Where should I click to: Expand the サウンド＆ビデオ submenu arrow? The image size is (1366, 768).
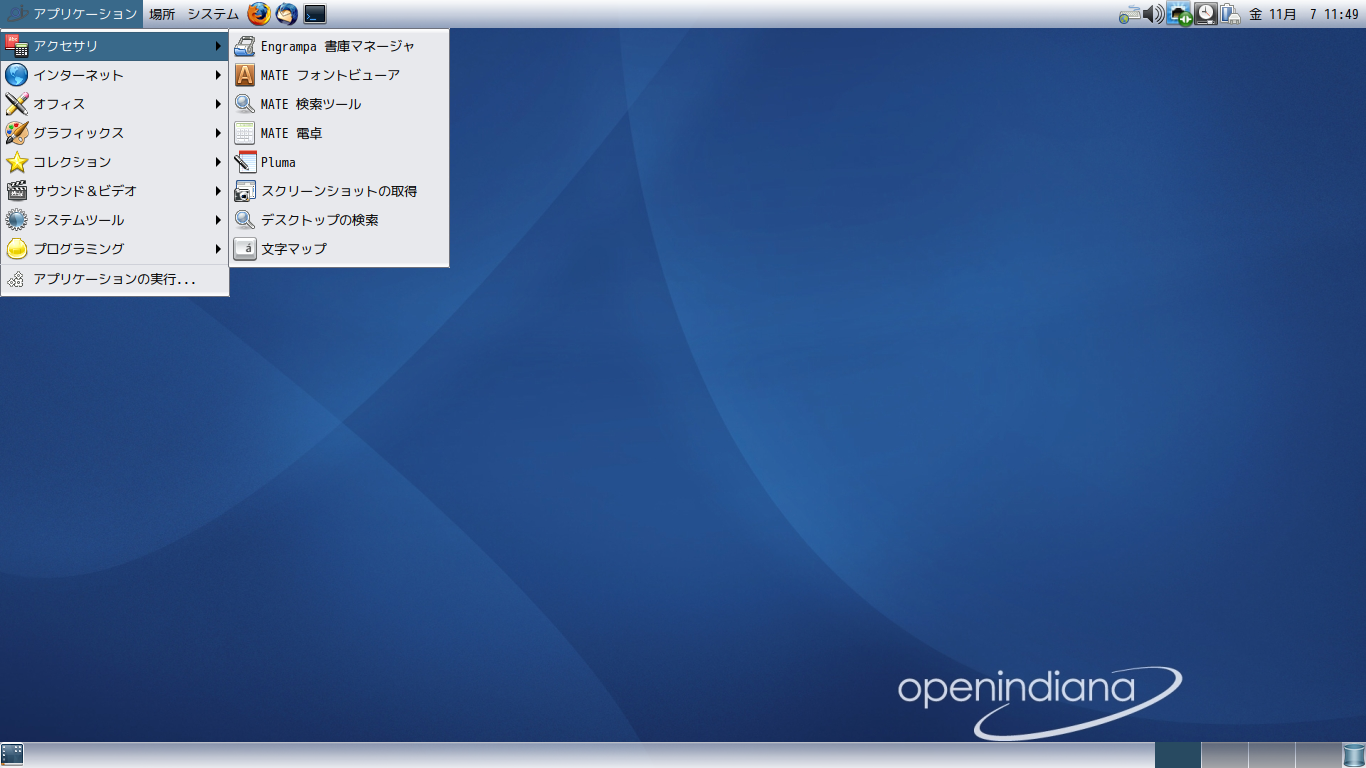[x=218, y=191]
